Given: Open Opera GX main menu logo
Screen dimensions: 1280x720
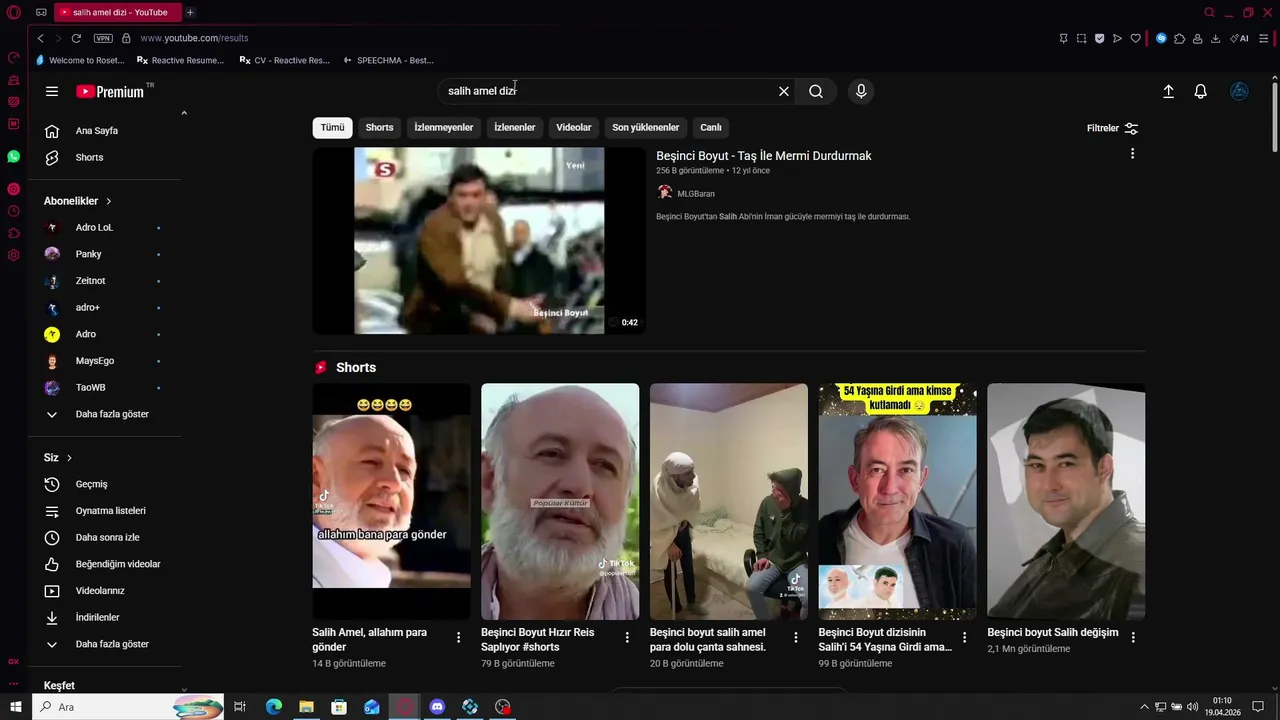Looking at the screenshot, I should tap(14, 12).
